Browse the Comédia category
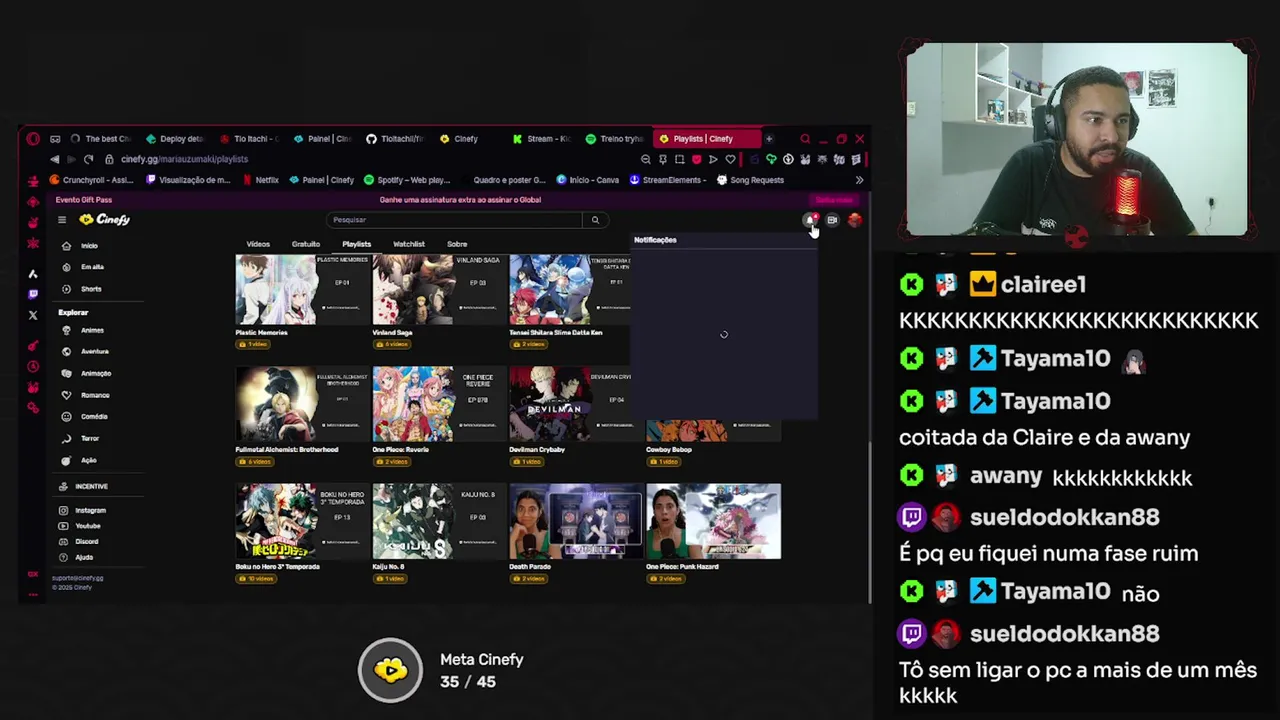Viewport: 1280px width, 720px height. (86, 416)
